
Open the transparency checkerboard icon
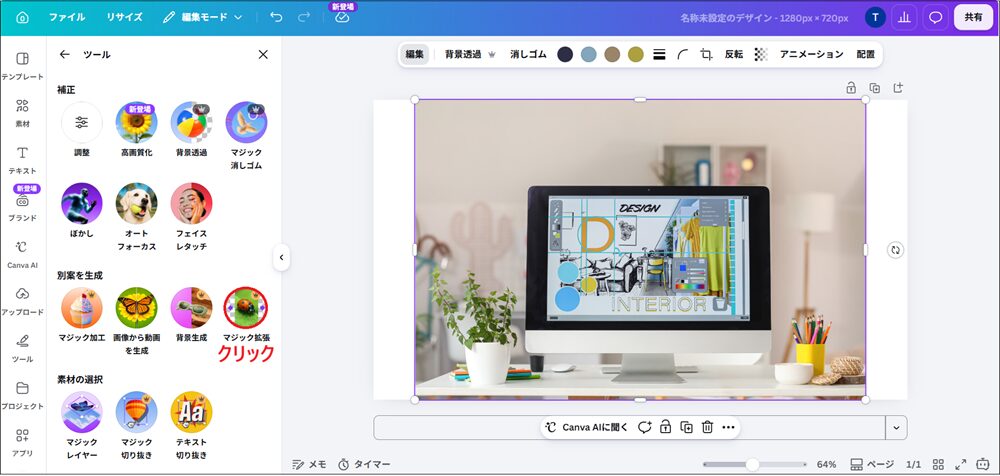(x=761, y=55)
